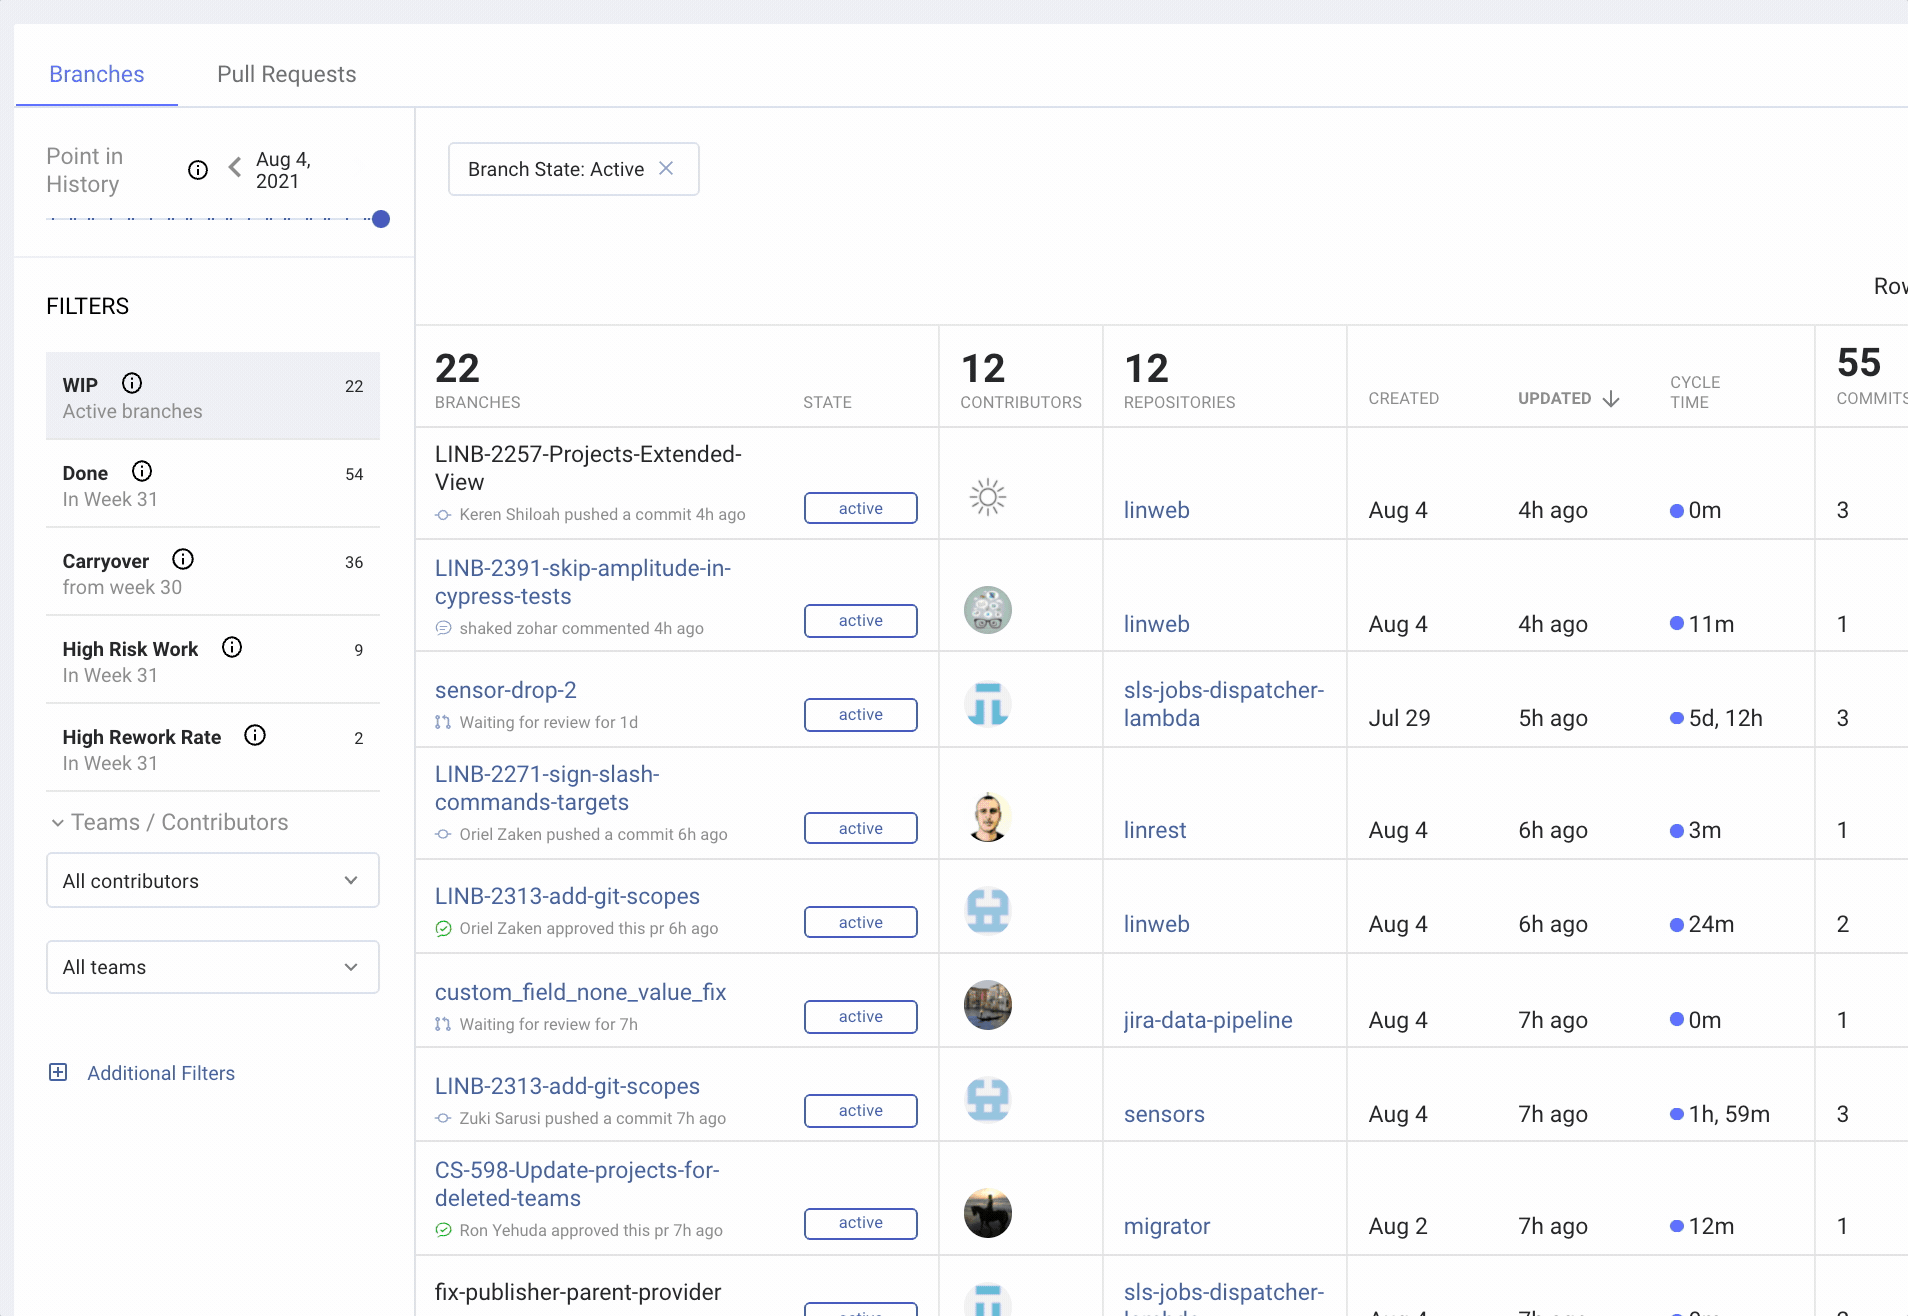Click contributor avatar for LINB-2257-Projects-Extended-View
The height and width of the screenshot is (1316, 1908).
[988, 496]
